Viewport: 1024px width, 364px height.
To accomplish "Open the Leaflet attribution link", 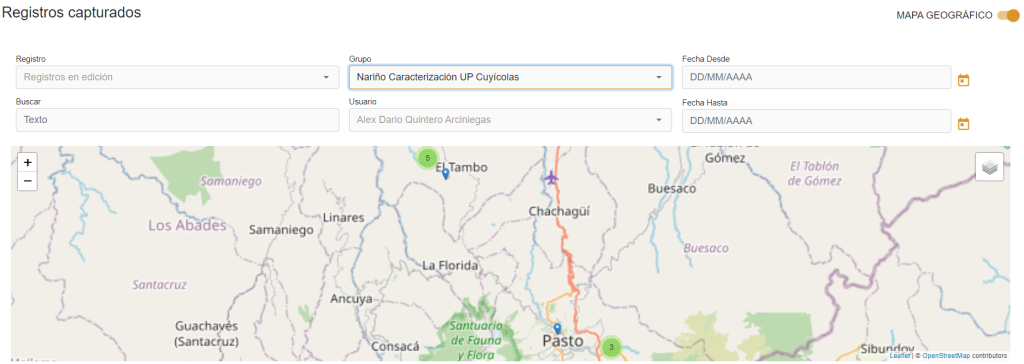I will coord(899,356).
